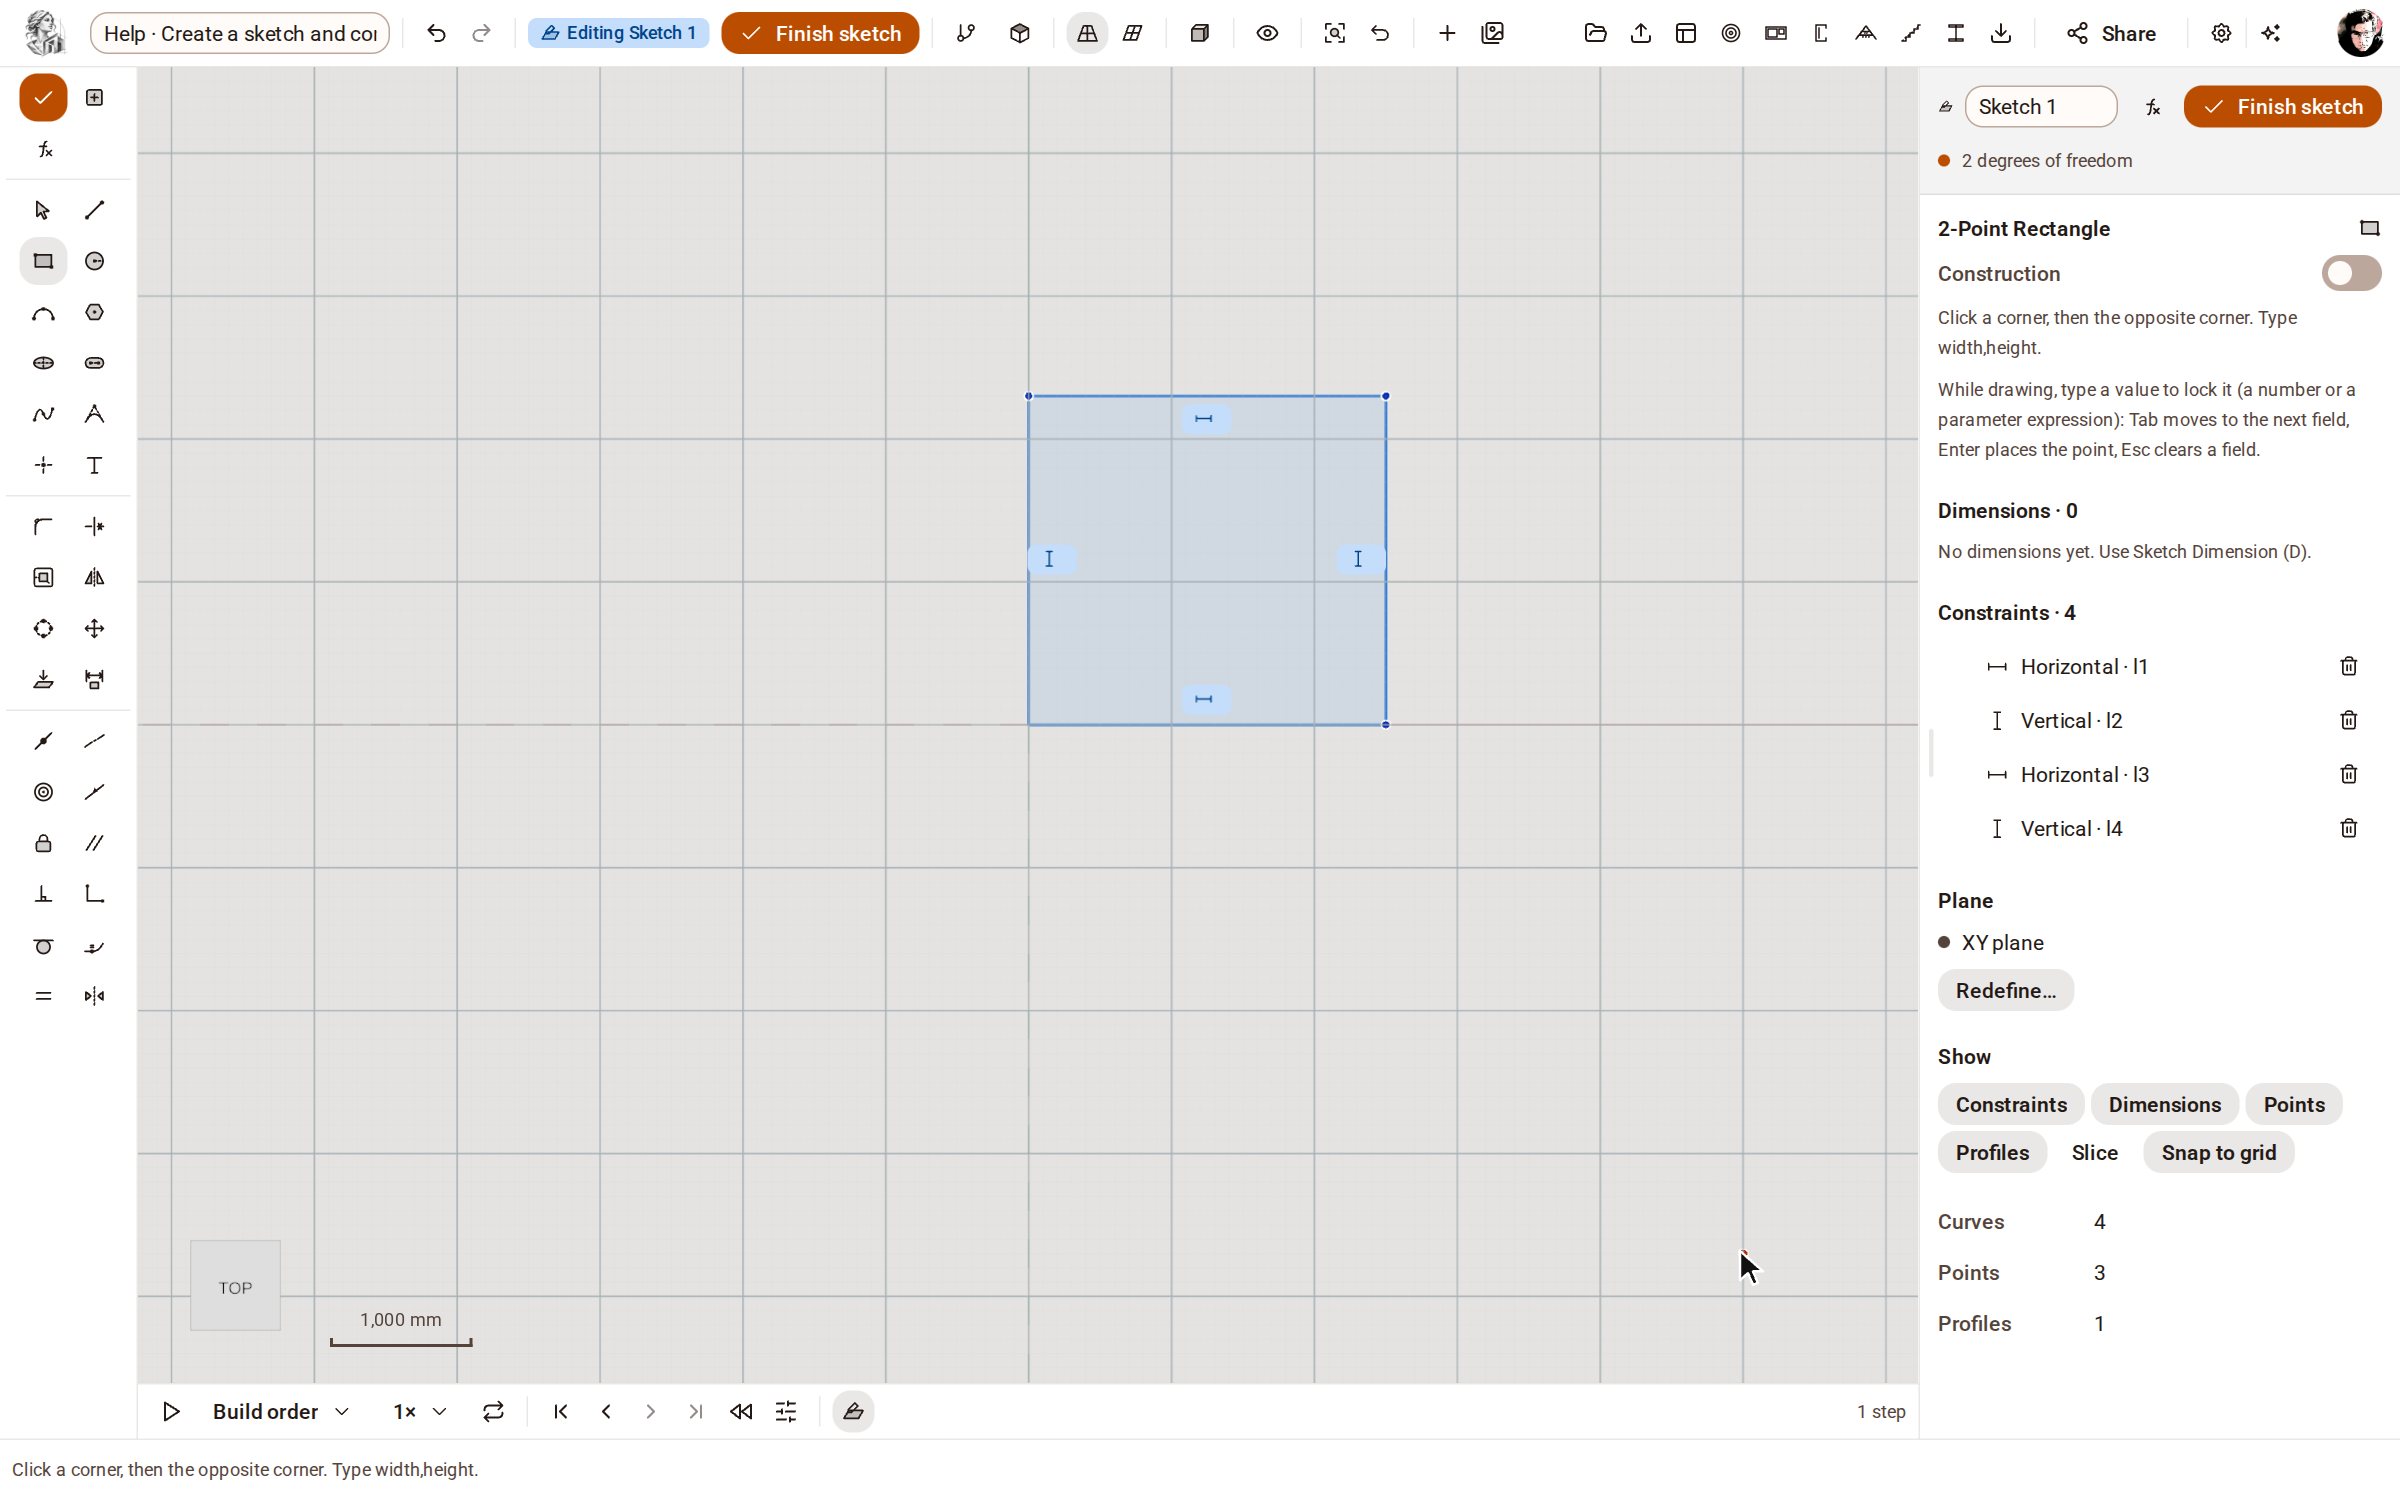Screen dimensions: 2400x1500
Task: Toggle the loop playback button
Action: pos(493,1411)
